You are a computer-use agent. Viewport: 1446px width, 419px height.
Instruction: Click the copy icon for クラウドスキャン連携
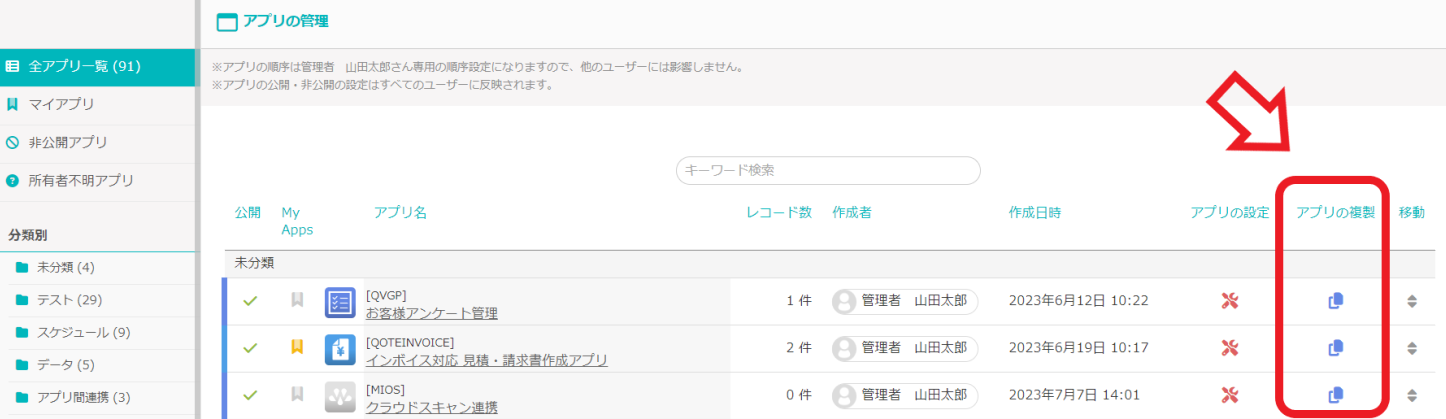pyautogui.click(x=1335, y=395)
